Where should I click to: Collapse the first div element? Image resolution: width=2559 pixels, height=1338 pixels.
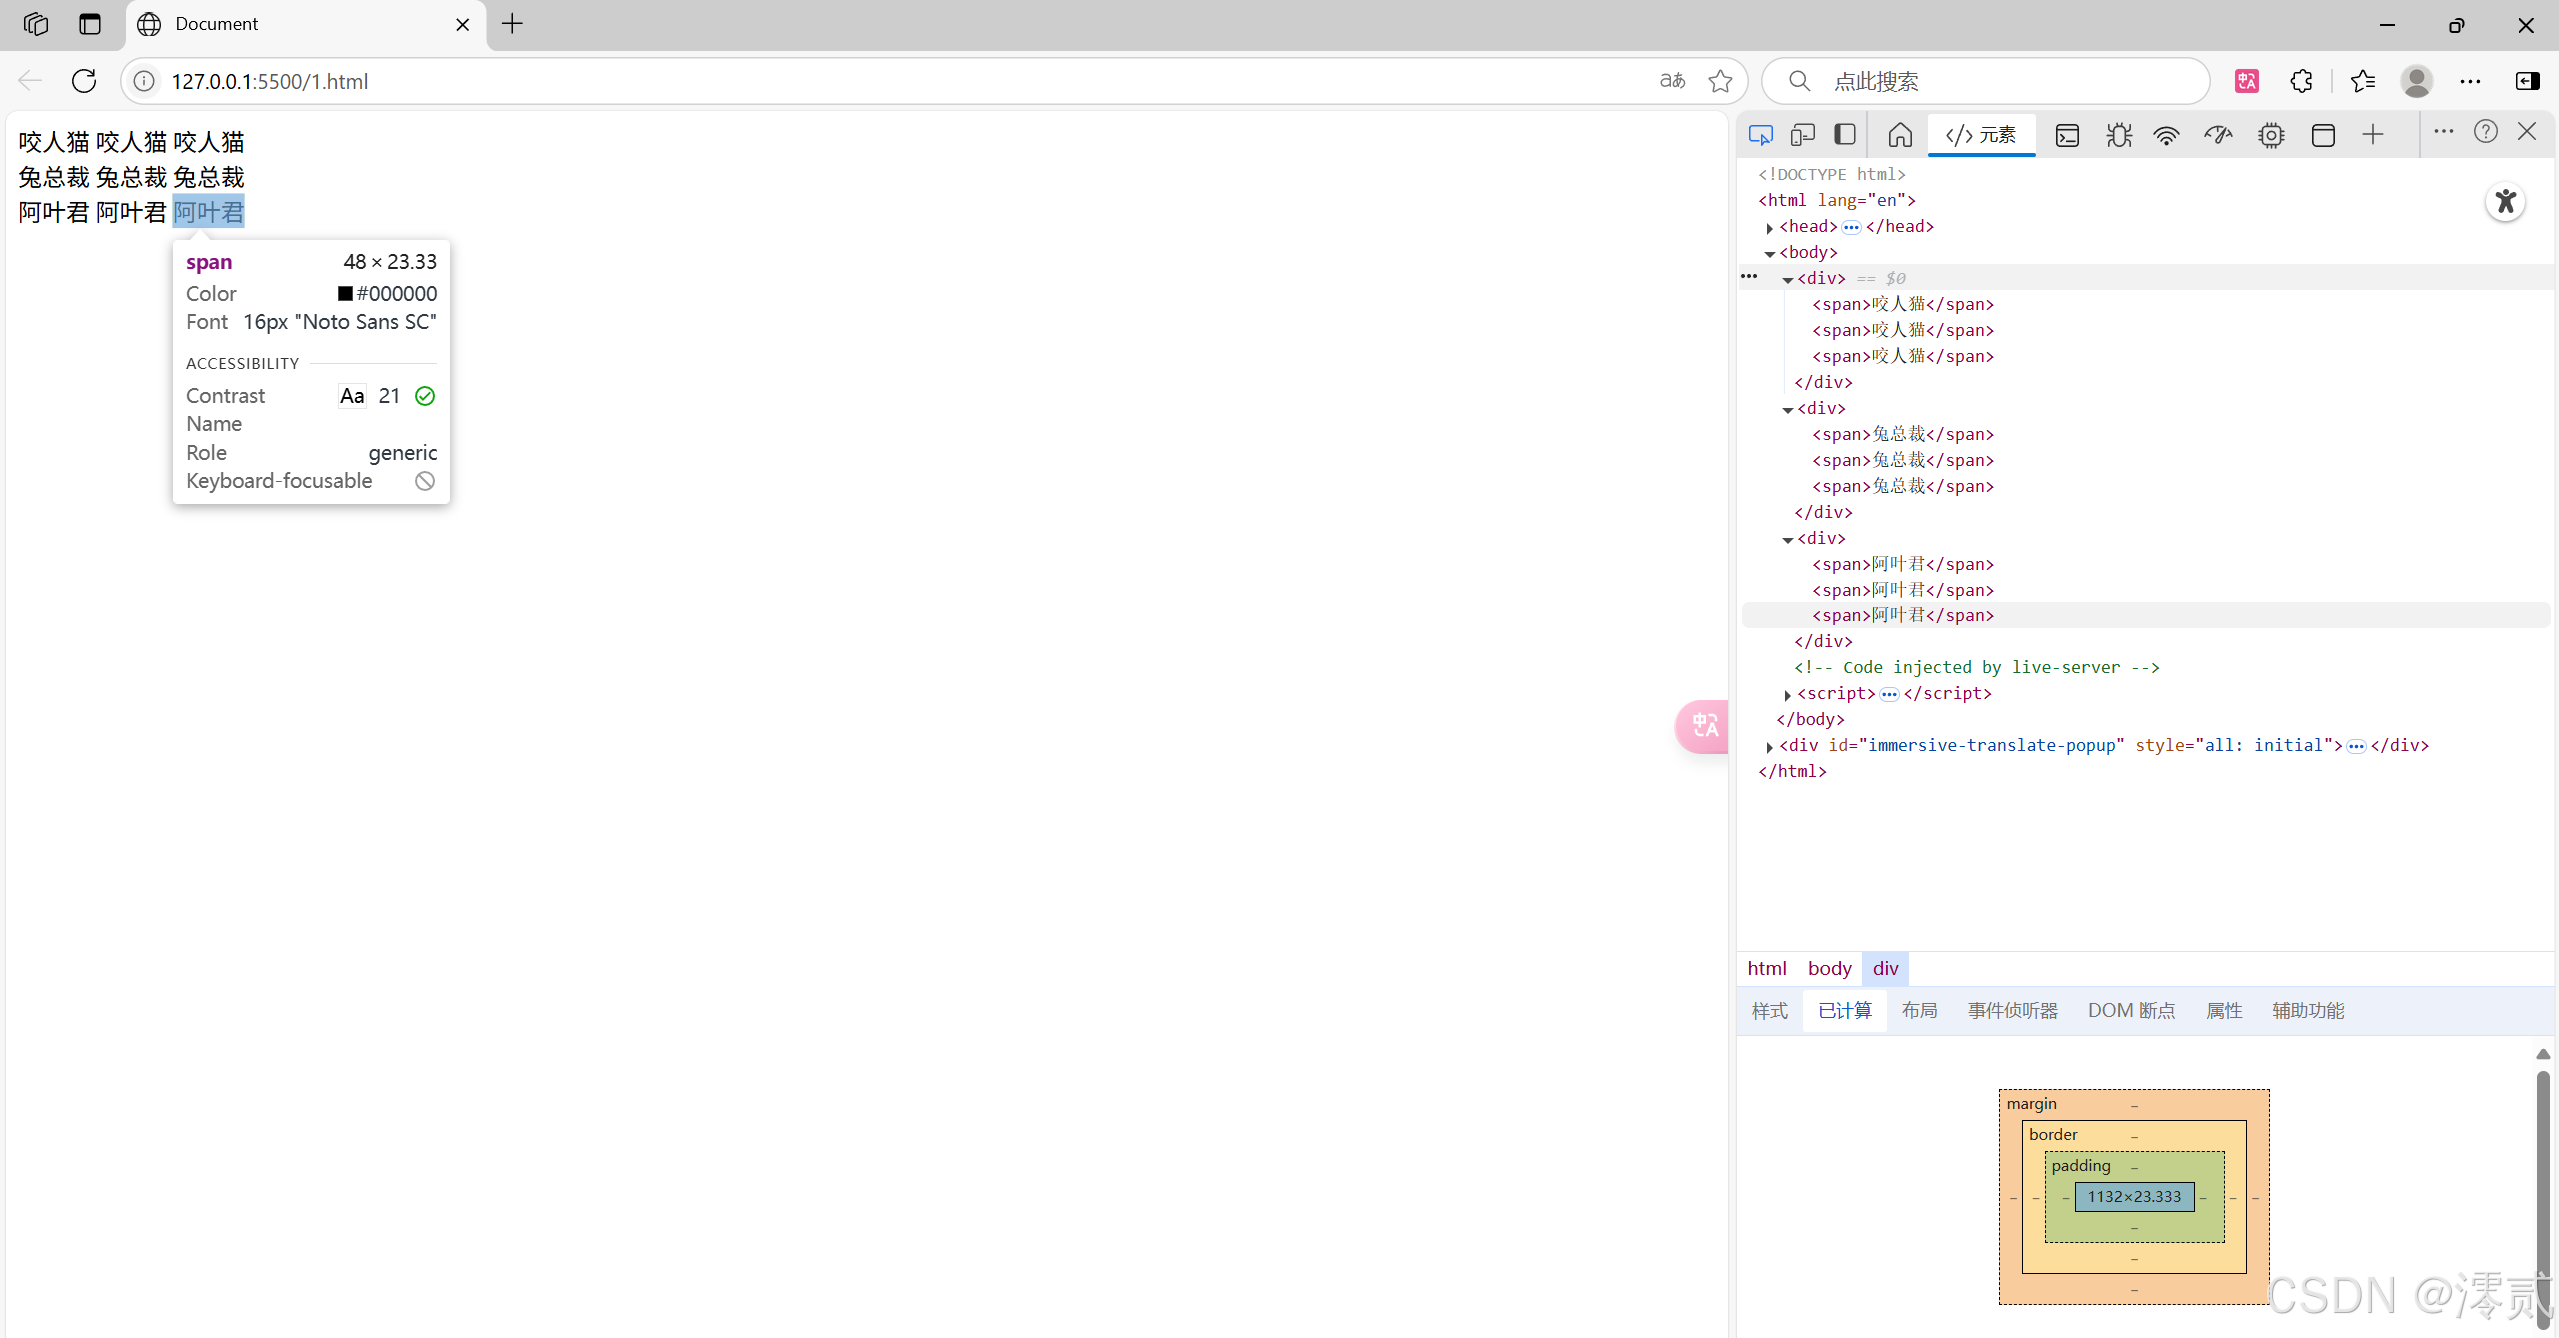(x=1788, y=280)
